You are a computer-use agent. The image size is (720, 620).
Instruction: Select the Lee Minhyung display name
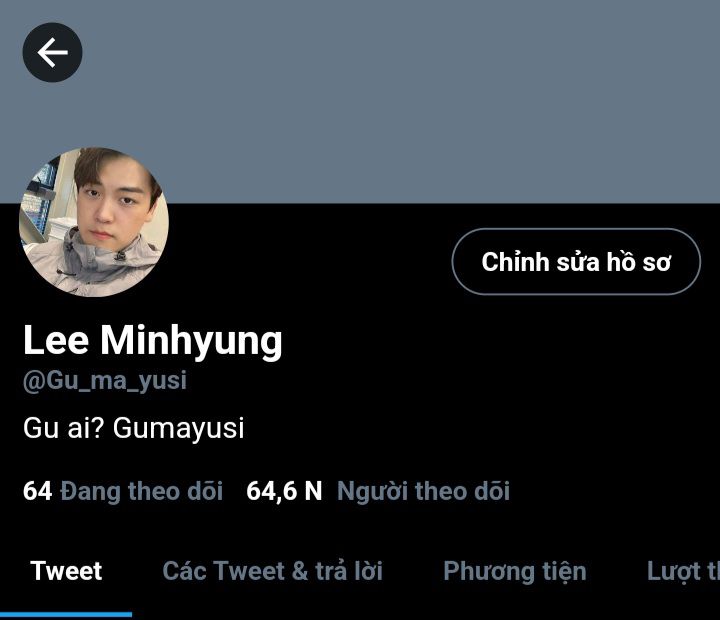(152, 340)
